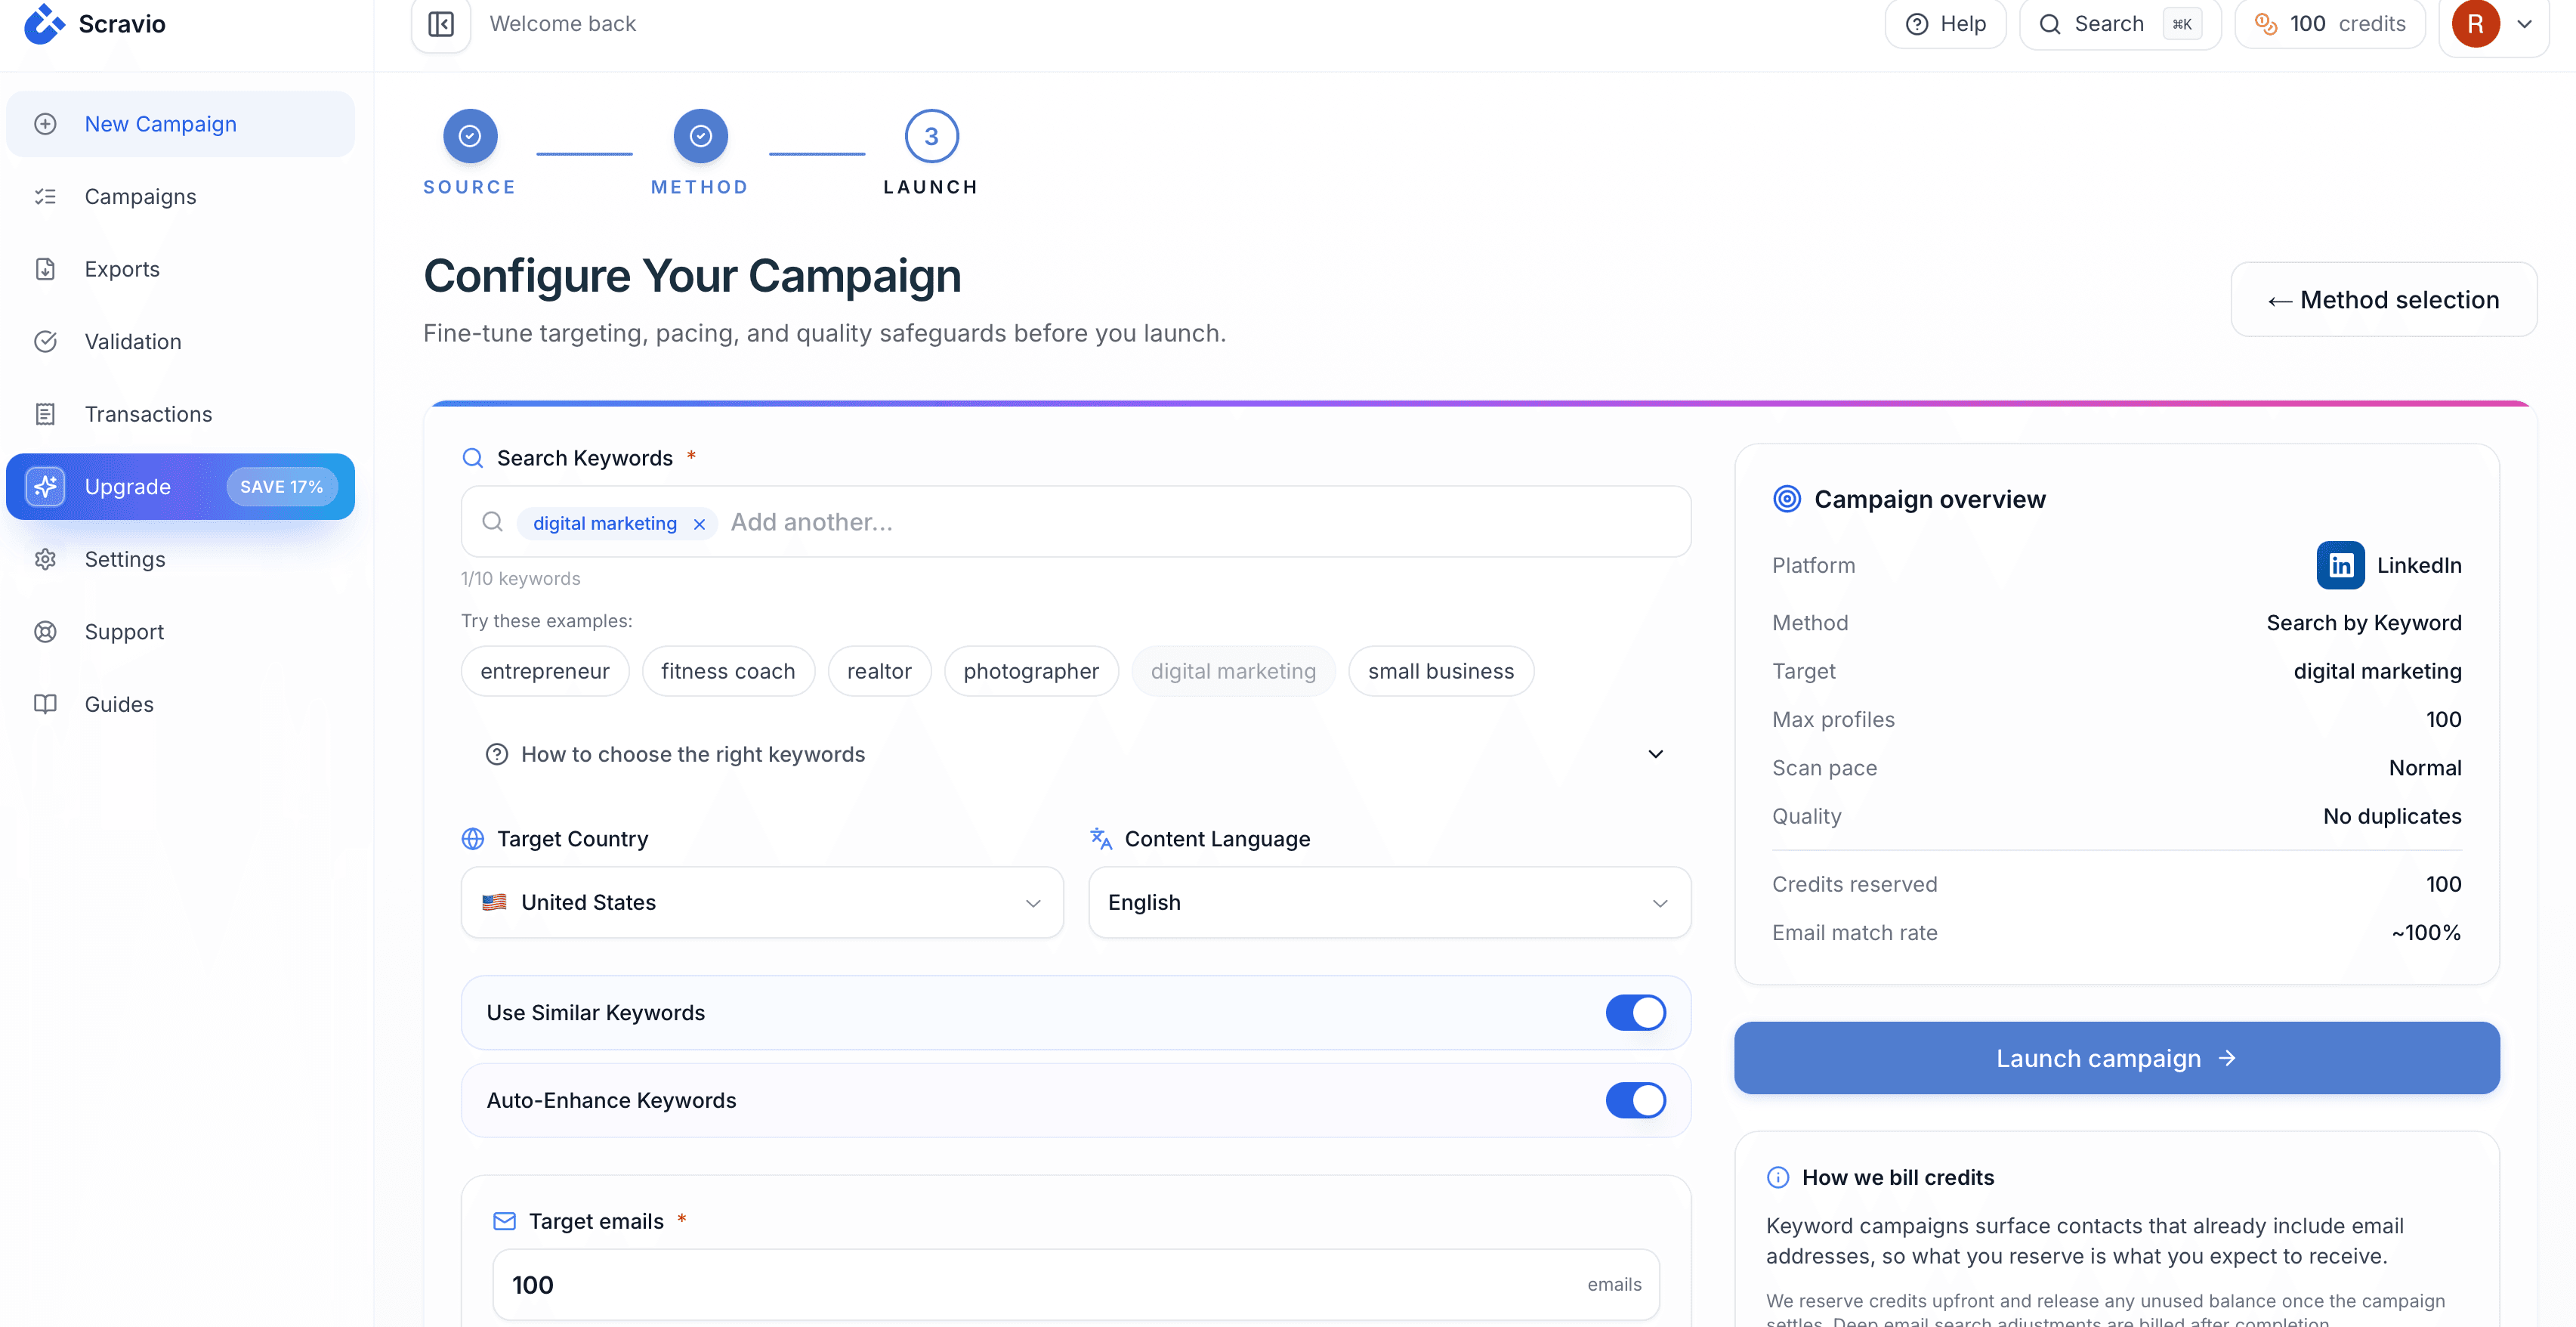Viewport: 2576px width, 1327px height.
Task: Click the Target emails number field
Action: (x=1076, y=1285)
